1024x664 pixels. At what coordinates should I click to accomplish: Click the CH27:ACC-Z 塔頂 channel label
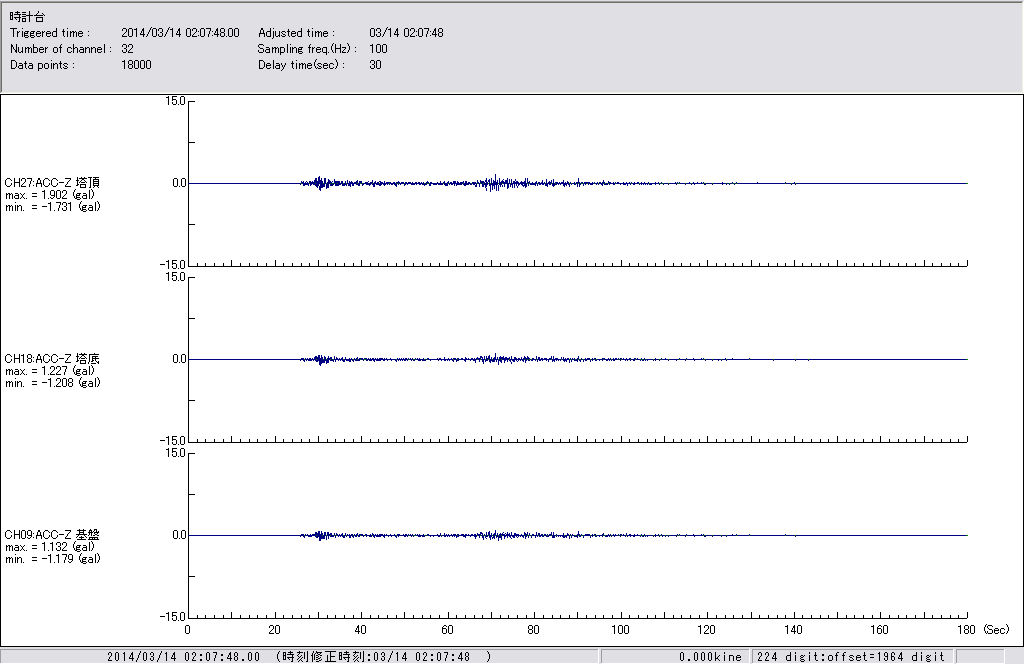click(52, 183)
